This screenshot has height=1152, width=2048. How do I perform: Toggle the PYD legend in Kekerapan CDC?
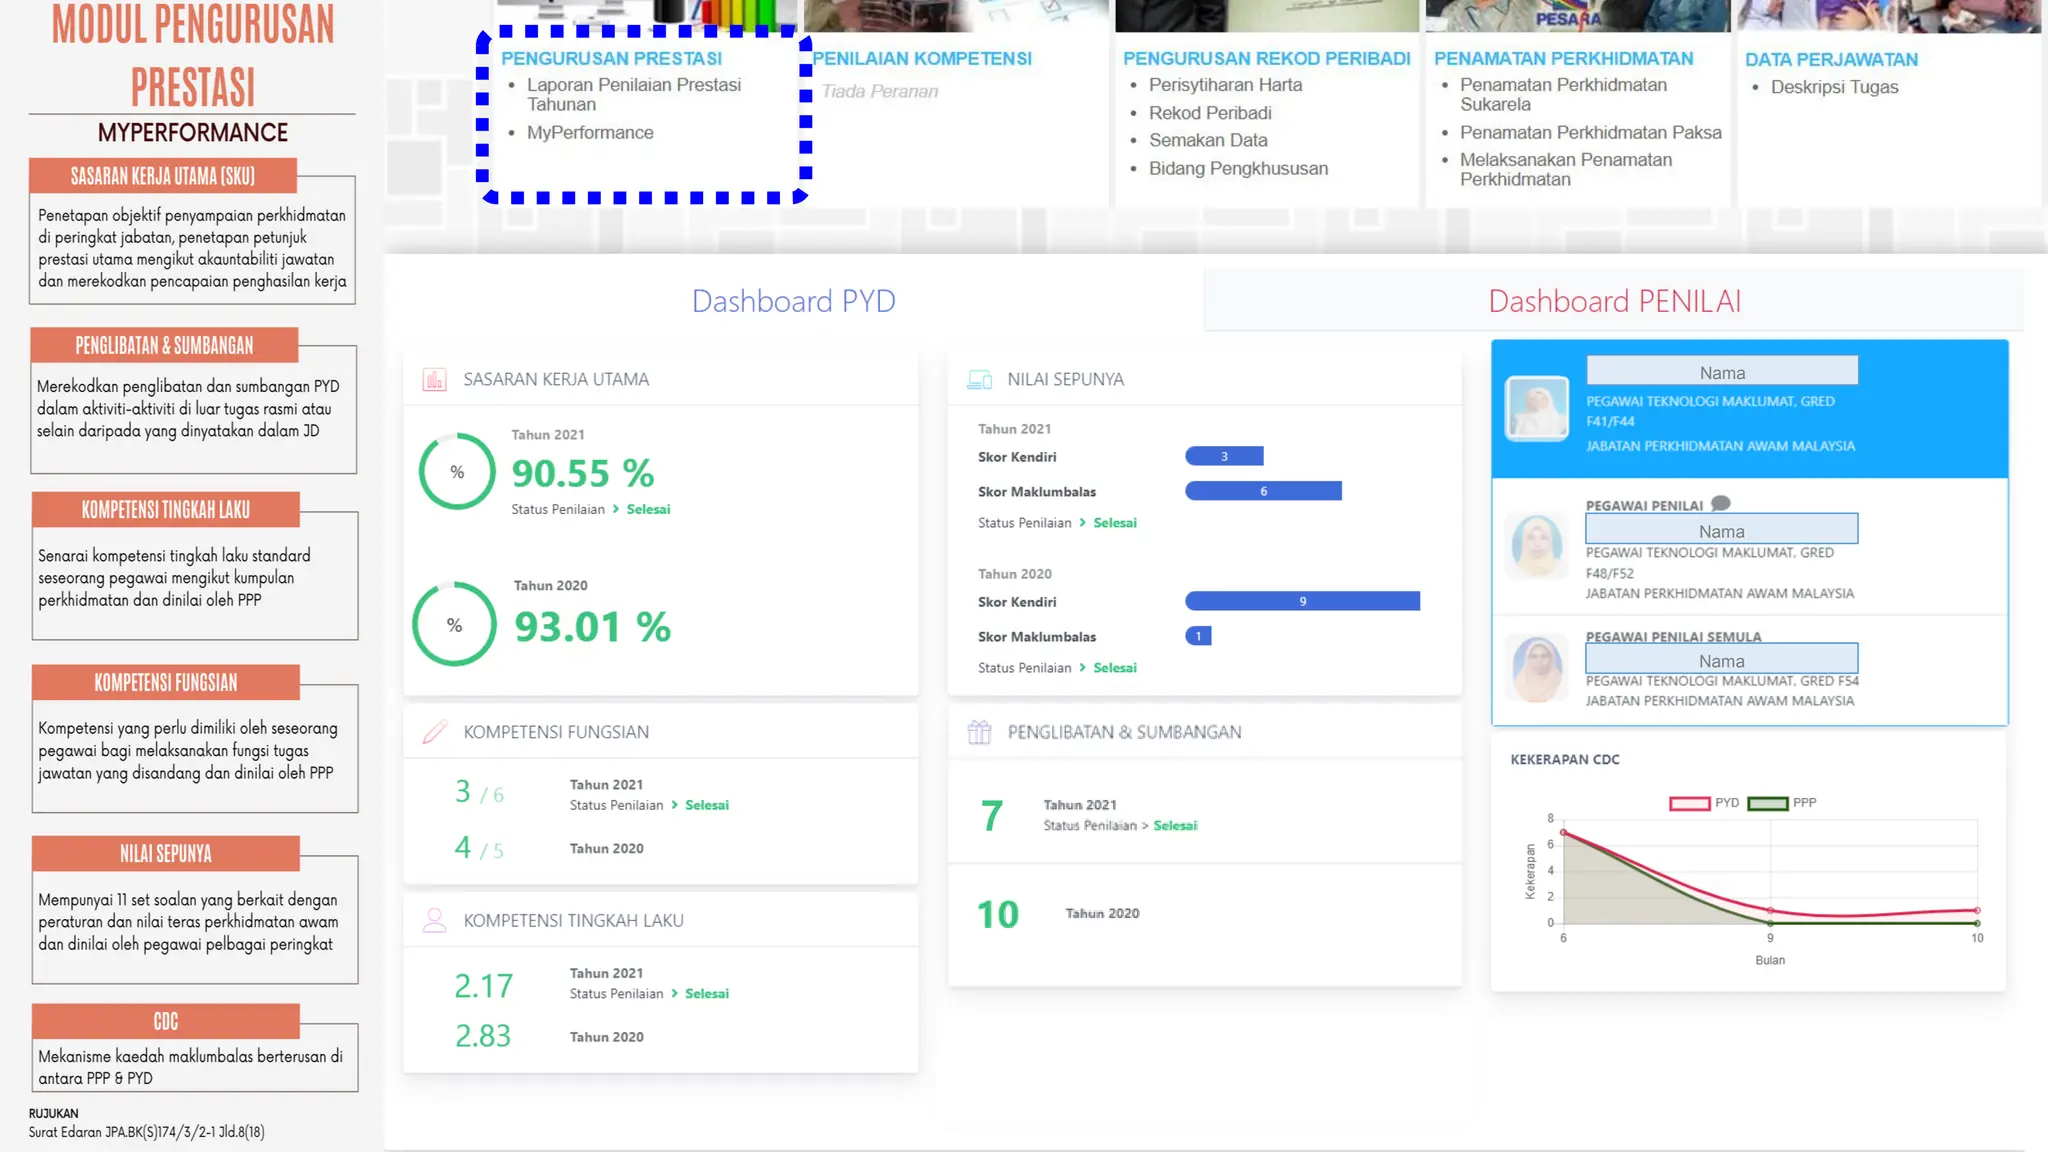[x=1690, y=803]
